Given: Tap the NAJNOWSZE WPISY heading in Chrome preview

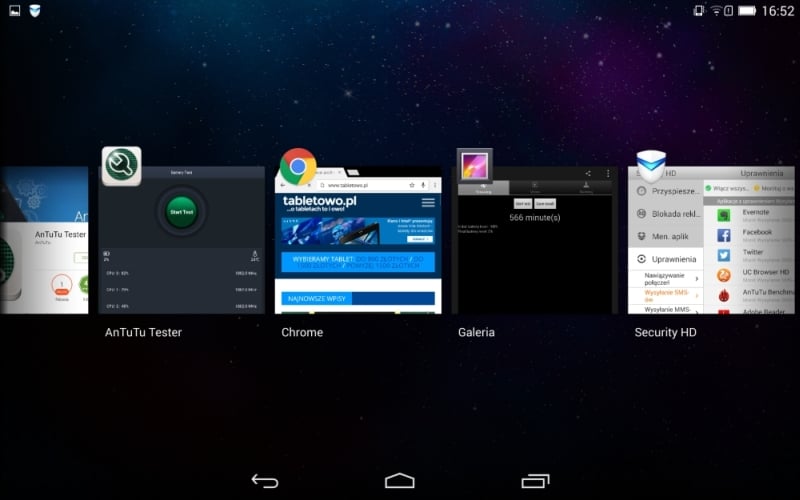Looking at the screenshot, I should click(316, 298).
